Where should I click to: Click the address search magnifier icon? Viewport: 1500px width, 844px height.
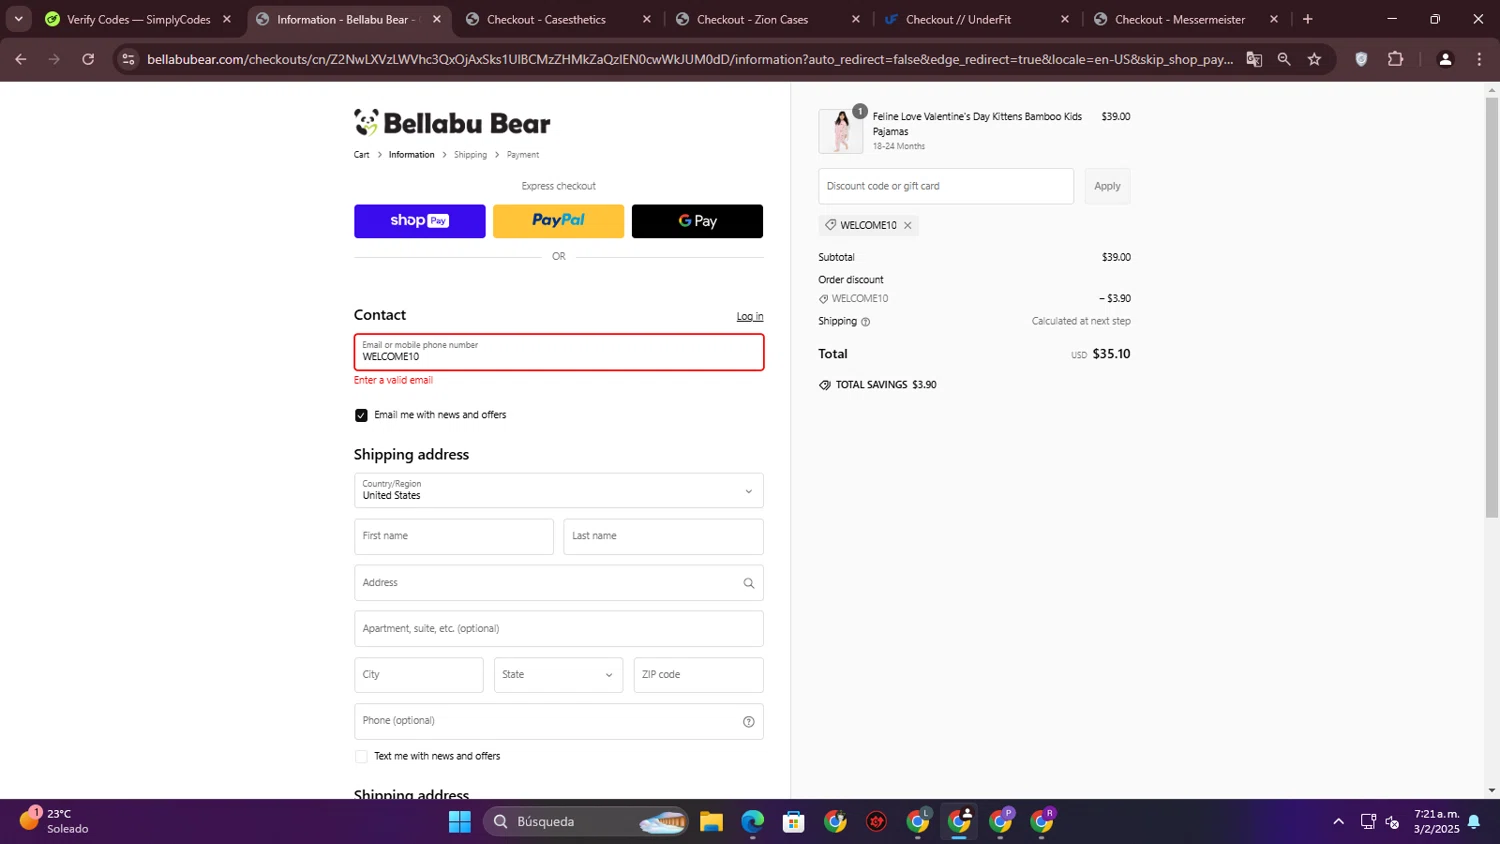pyautogui.click(x=748, y=583)
